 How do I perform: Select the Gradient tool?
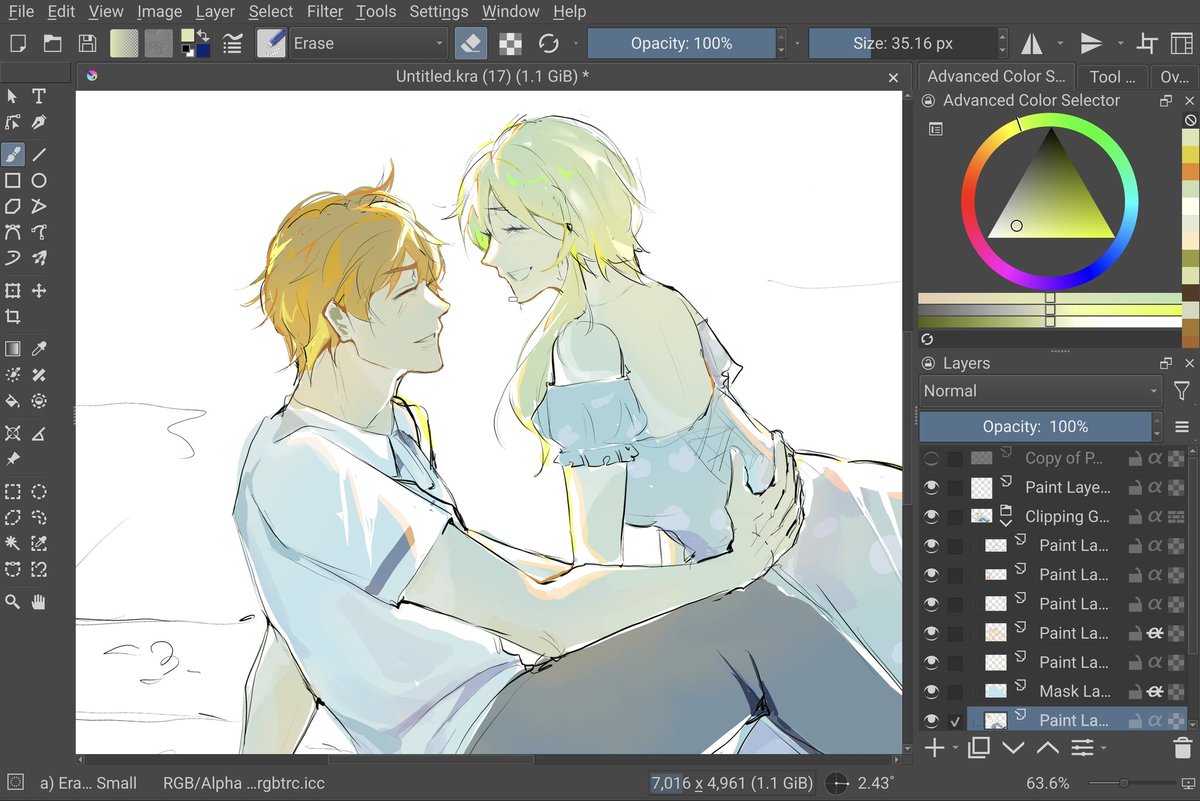12,348
